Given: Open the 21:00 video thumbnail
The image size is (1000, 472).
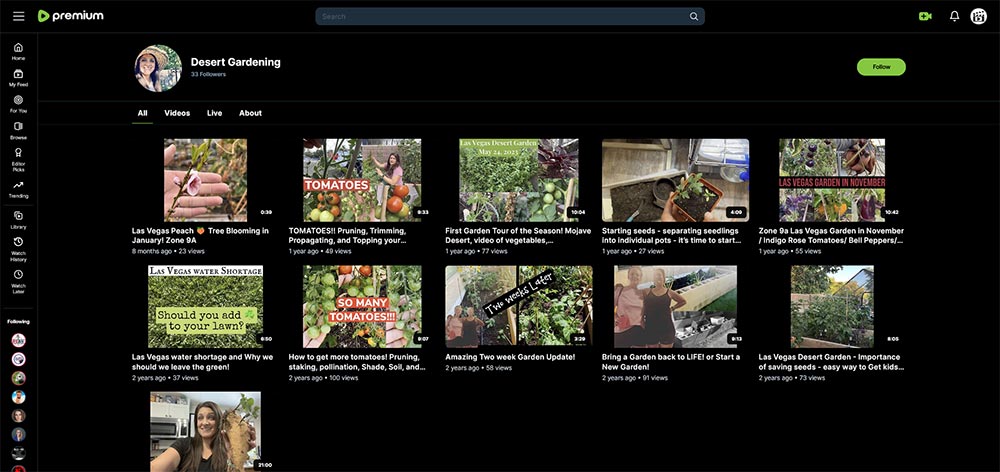Looking at the screenshot, I should click(x=205, y=432).
